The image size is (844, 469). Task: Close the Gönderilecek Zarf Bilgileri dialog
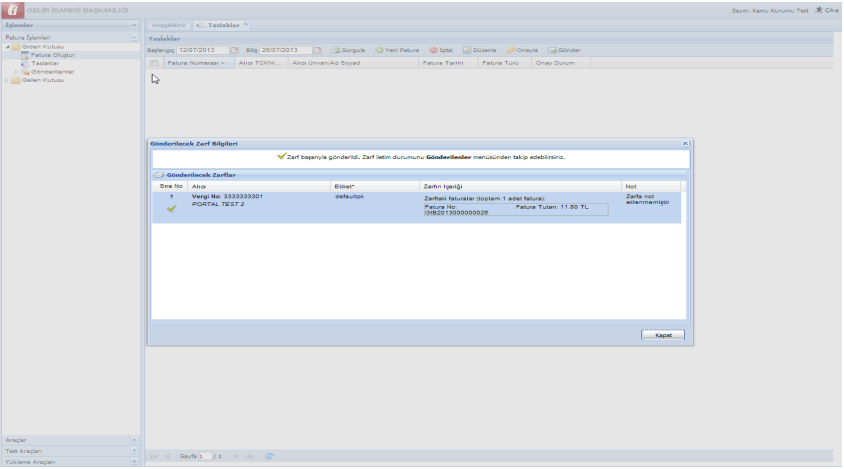[x=685, y=144]
